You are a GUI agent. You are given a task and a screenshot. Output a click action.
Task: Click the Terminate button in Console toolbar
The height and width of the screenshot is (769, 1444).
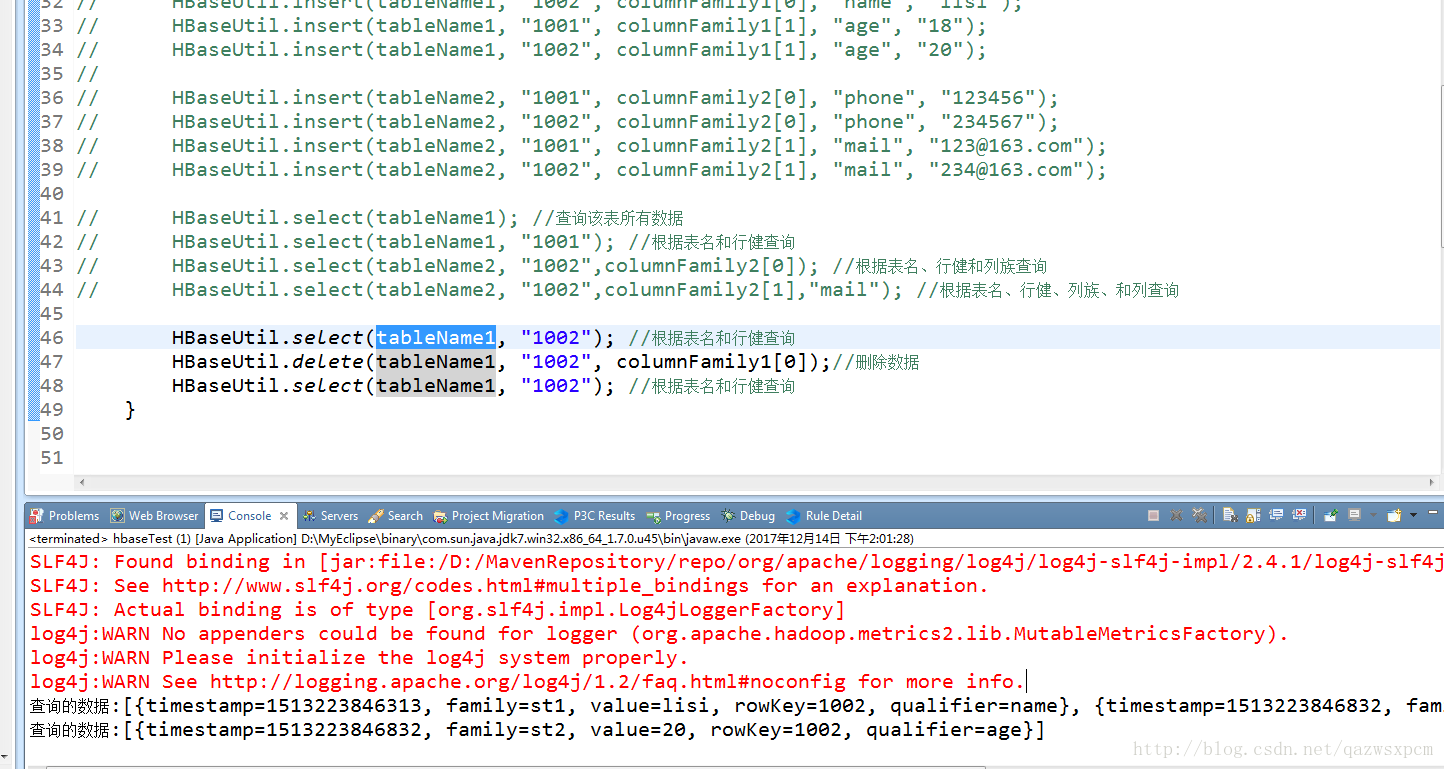(x=1153, y=516)
